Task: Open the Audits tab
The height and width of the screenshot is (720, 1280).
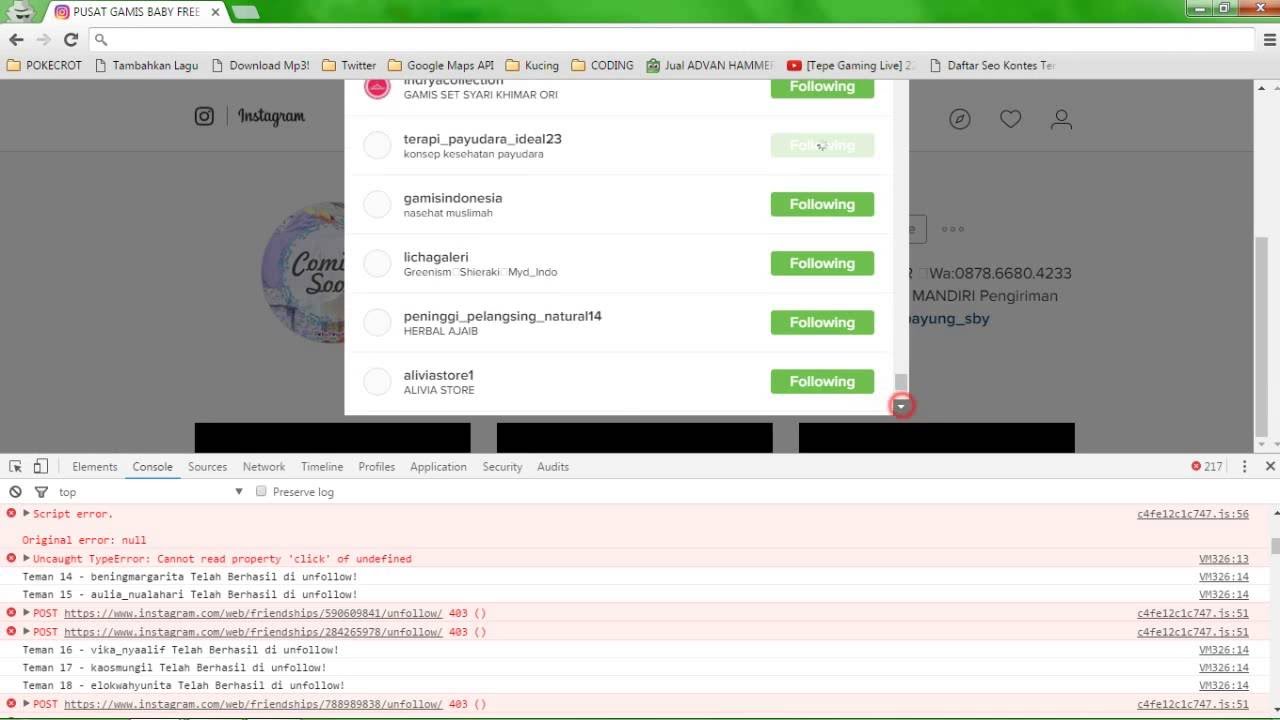Action: click(553, 466)
